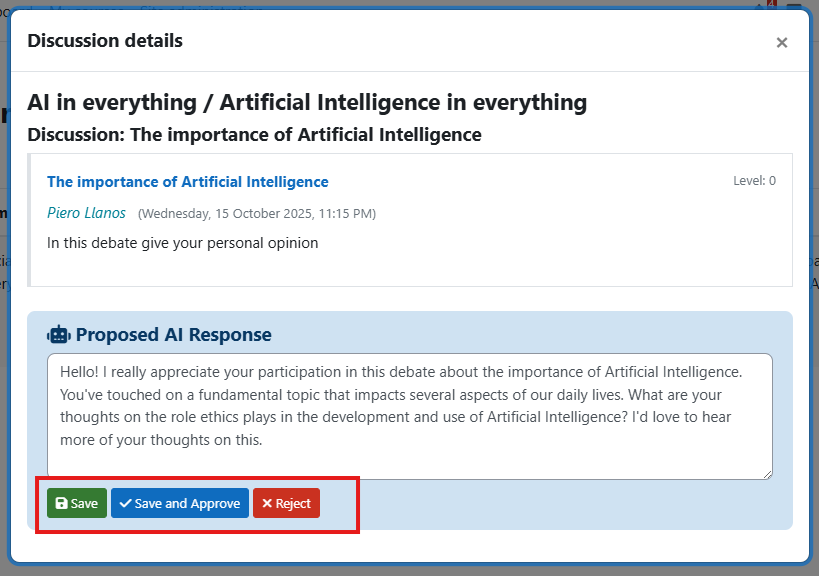Image resolution: width=819 pixels, height=576 pixels.
Task: Click the 'Level: 0' label
Action: [x=754, y=181]
